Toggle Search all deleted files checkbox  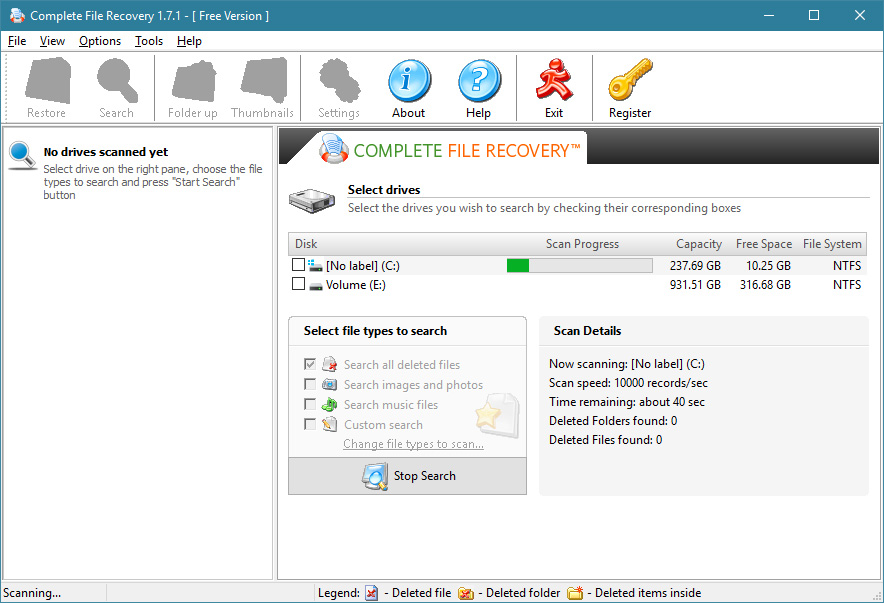310,365
